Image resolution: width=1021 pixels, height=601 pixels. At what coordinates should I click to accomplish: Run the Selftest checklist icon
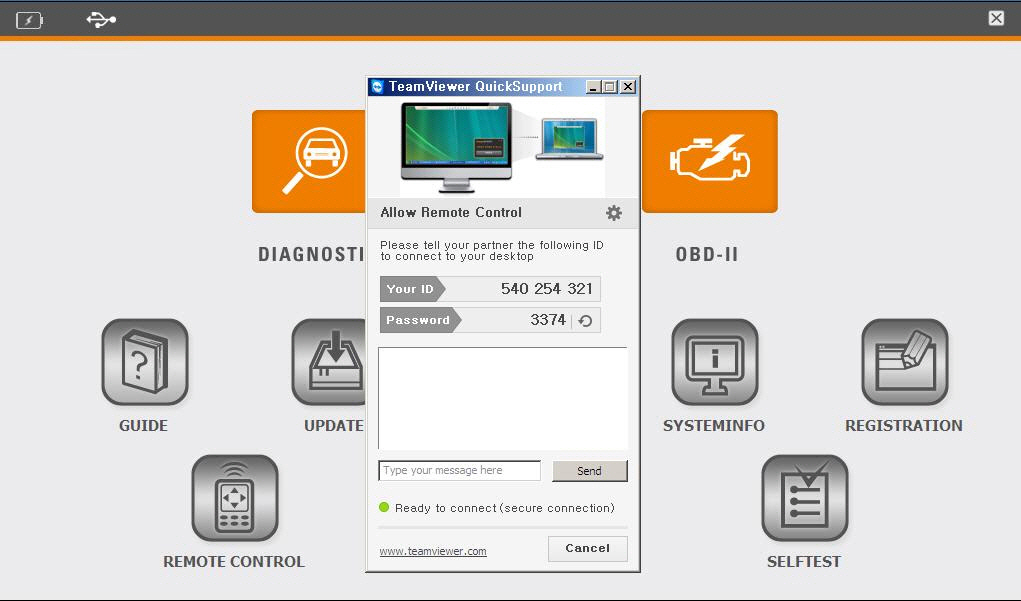click(804, 498)
